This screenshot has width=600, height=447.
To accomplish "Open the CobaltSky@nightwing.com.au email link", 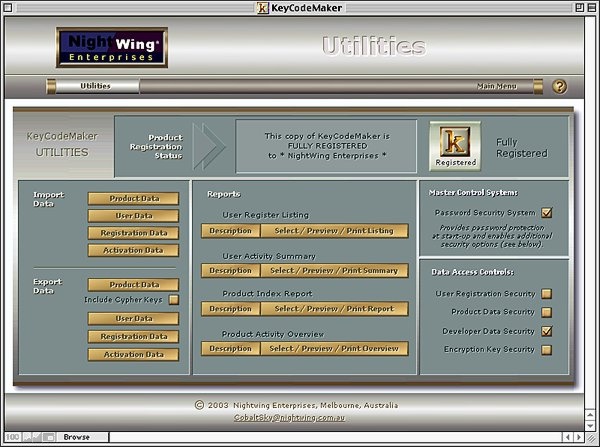I will (x=289, y=418).
